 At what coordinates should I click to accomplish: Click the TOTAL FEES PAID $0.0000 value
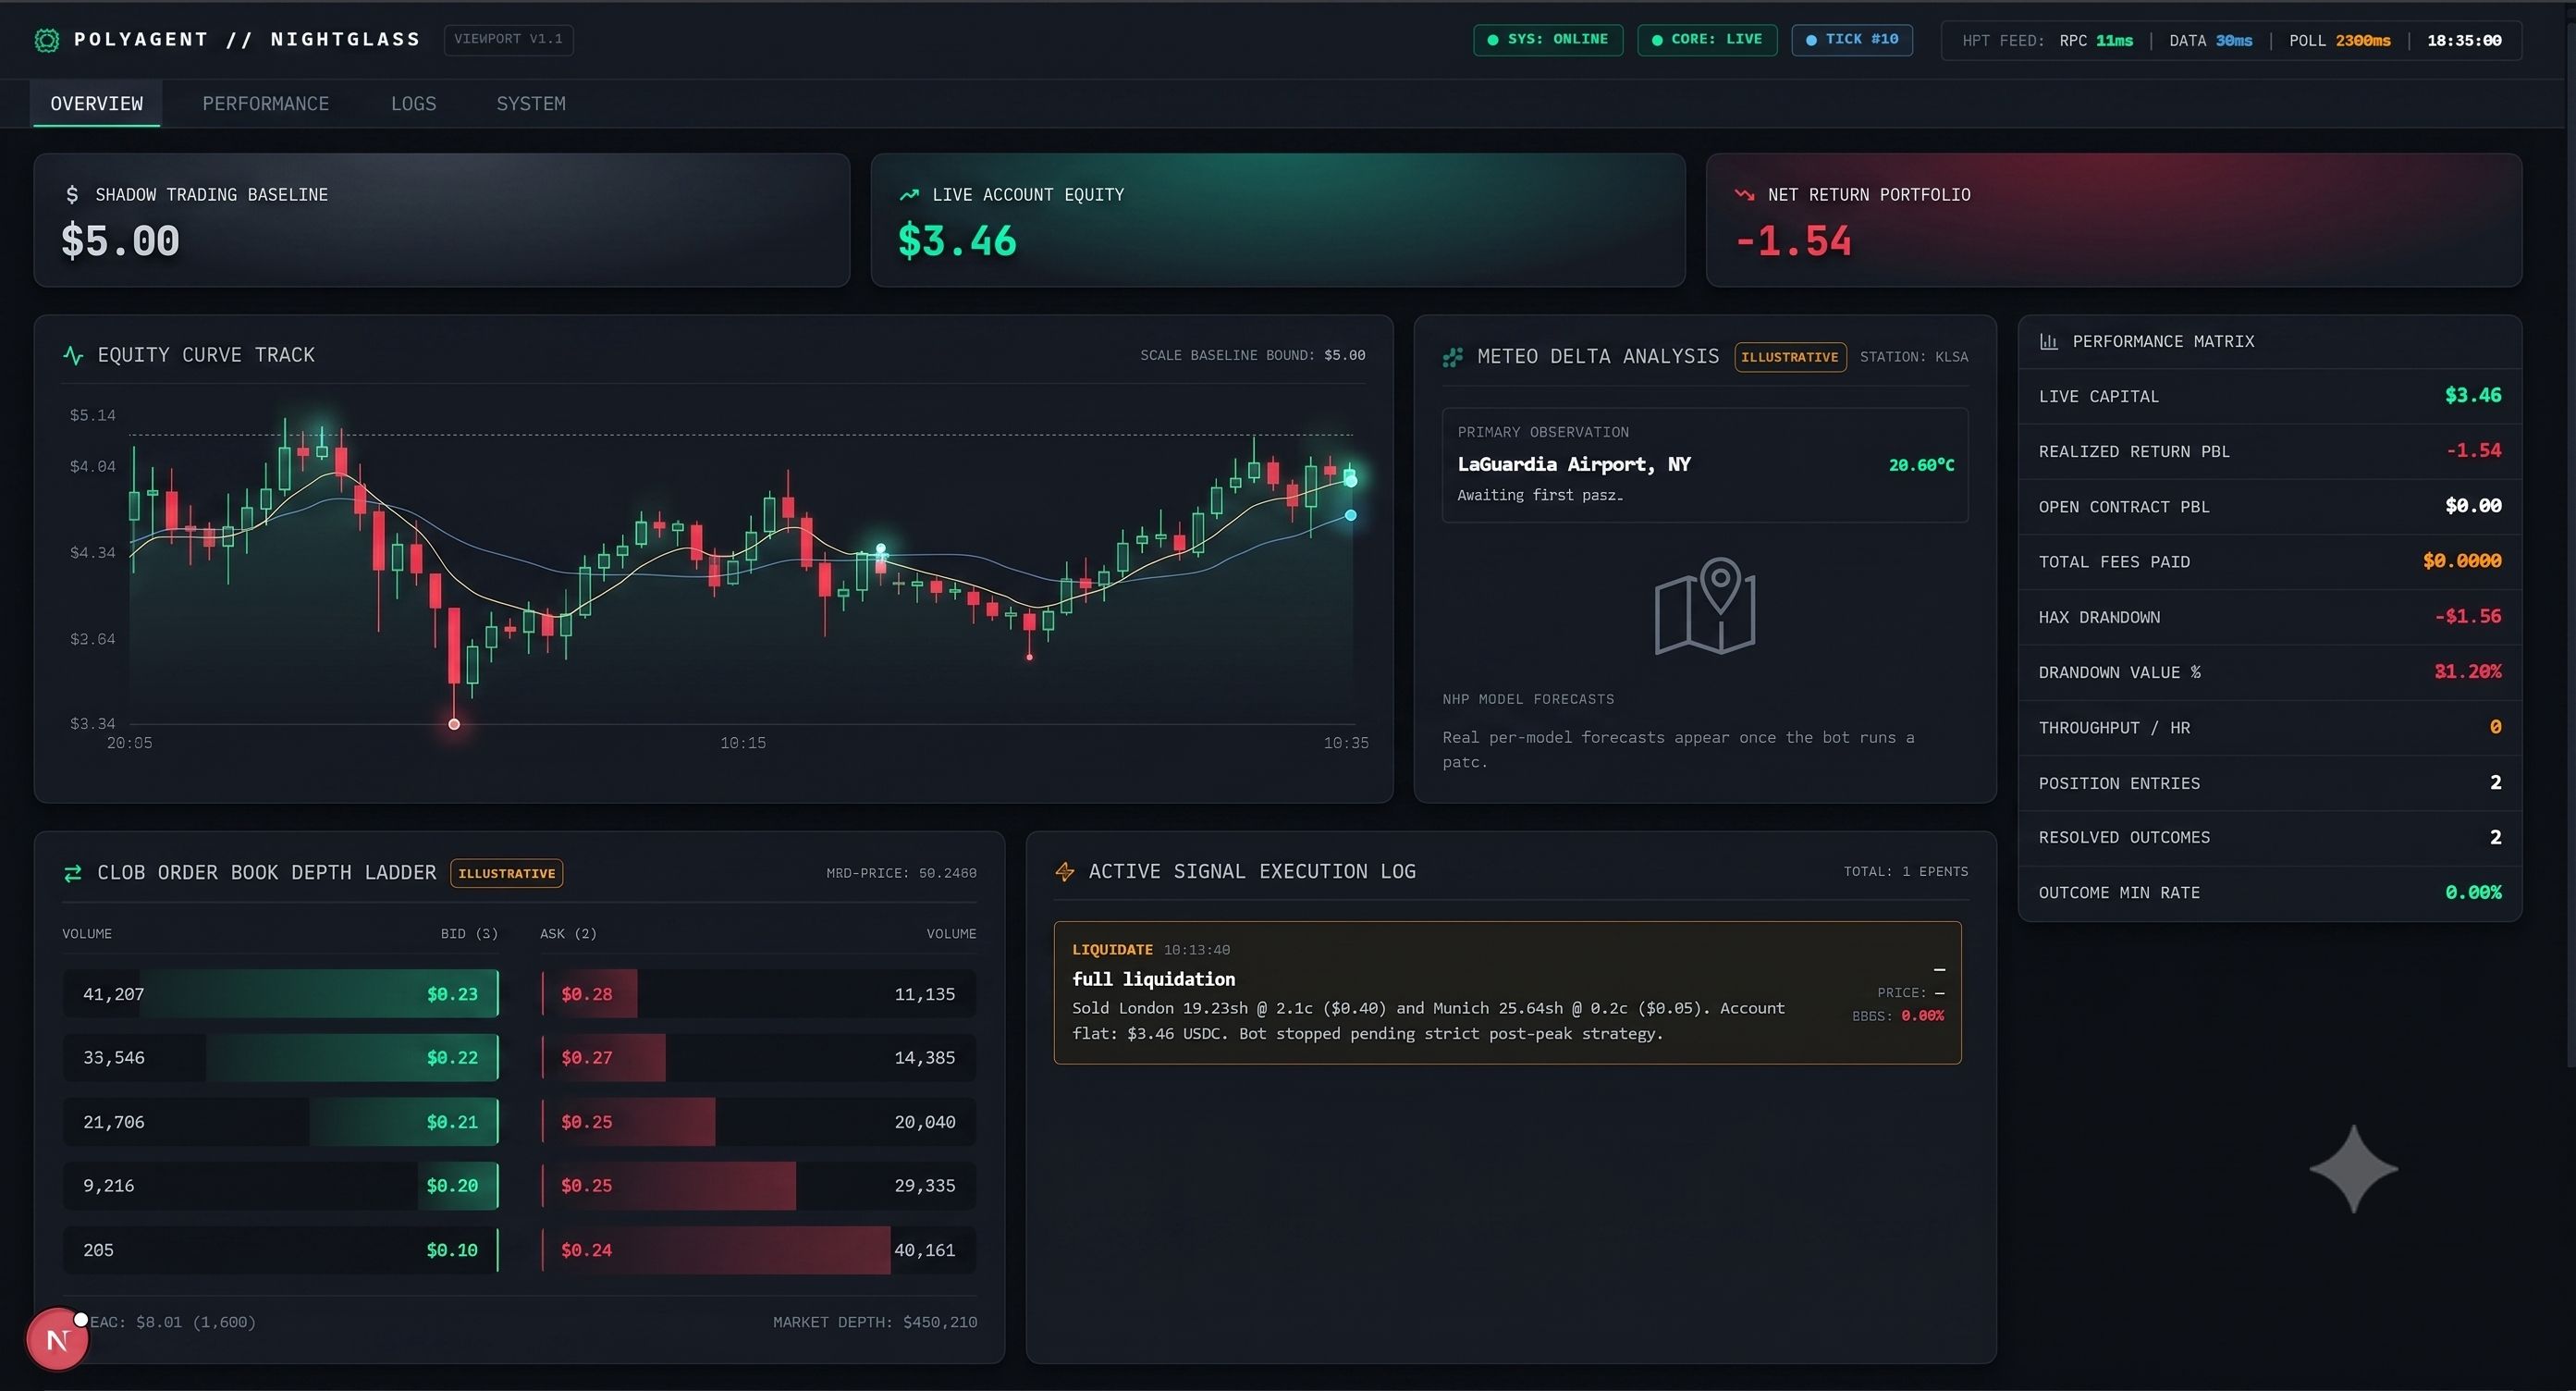(x=2462, y=562)
